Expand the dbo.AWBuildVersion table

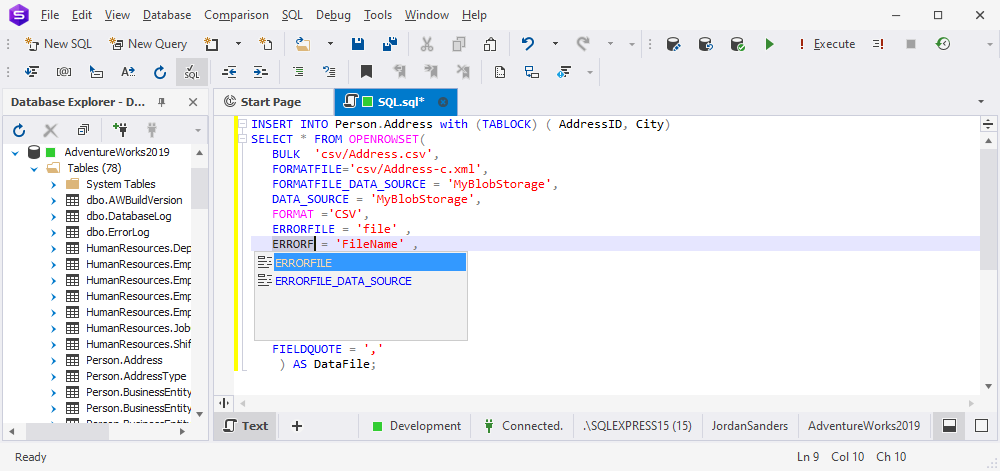pos(54,200)
